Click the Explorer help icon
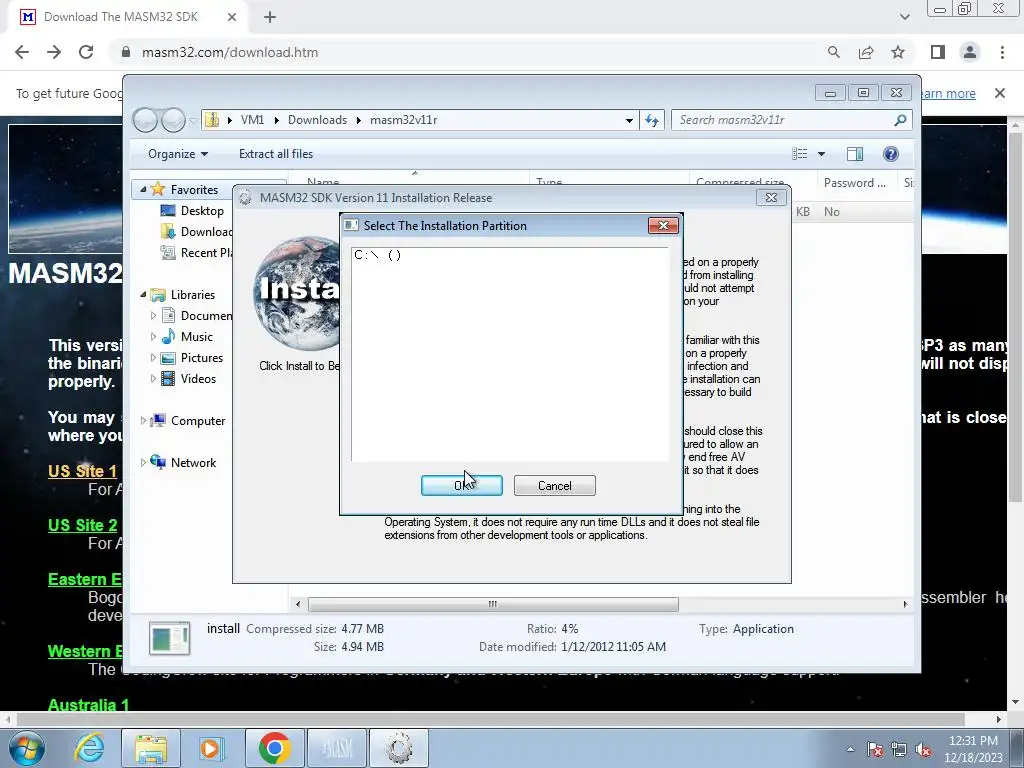This screenshot has width=1024, height=768. click(x=890, y=153)
